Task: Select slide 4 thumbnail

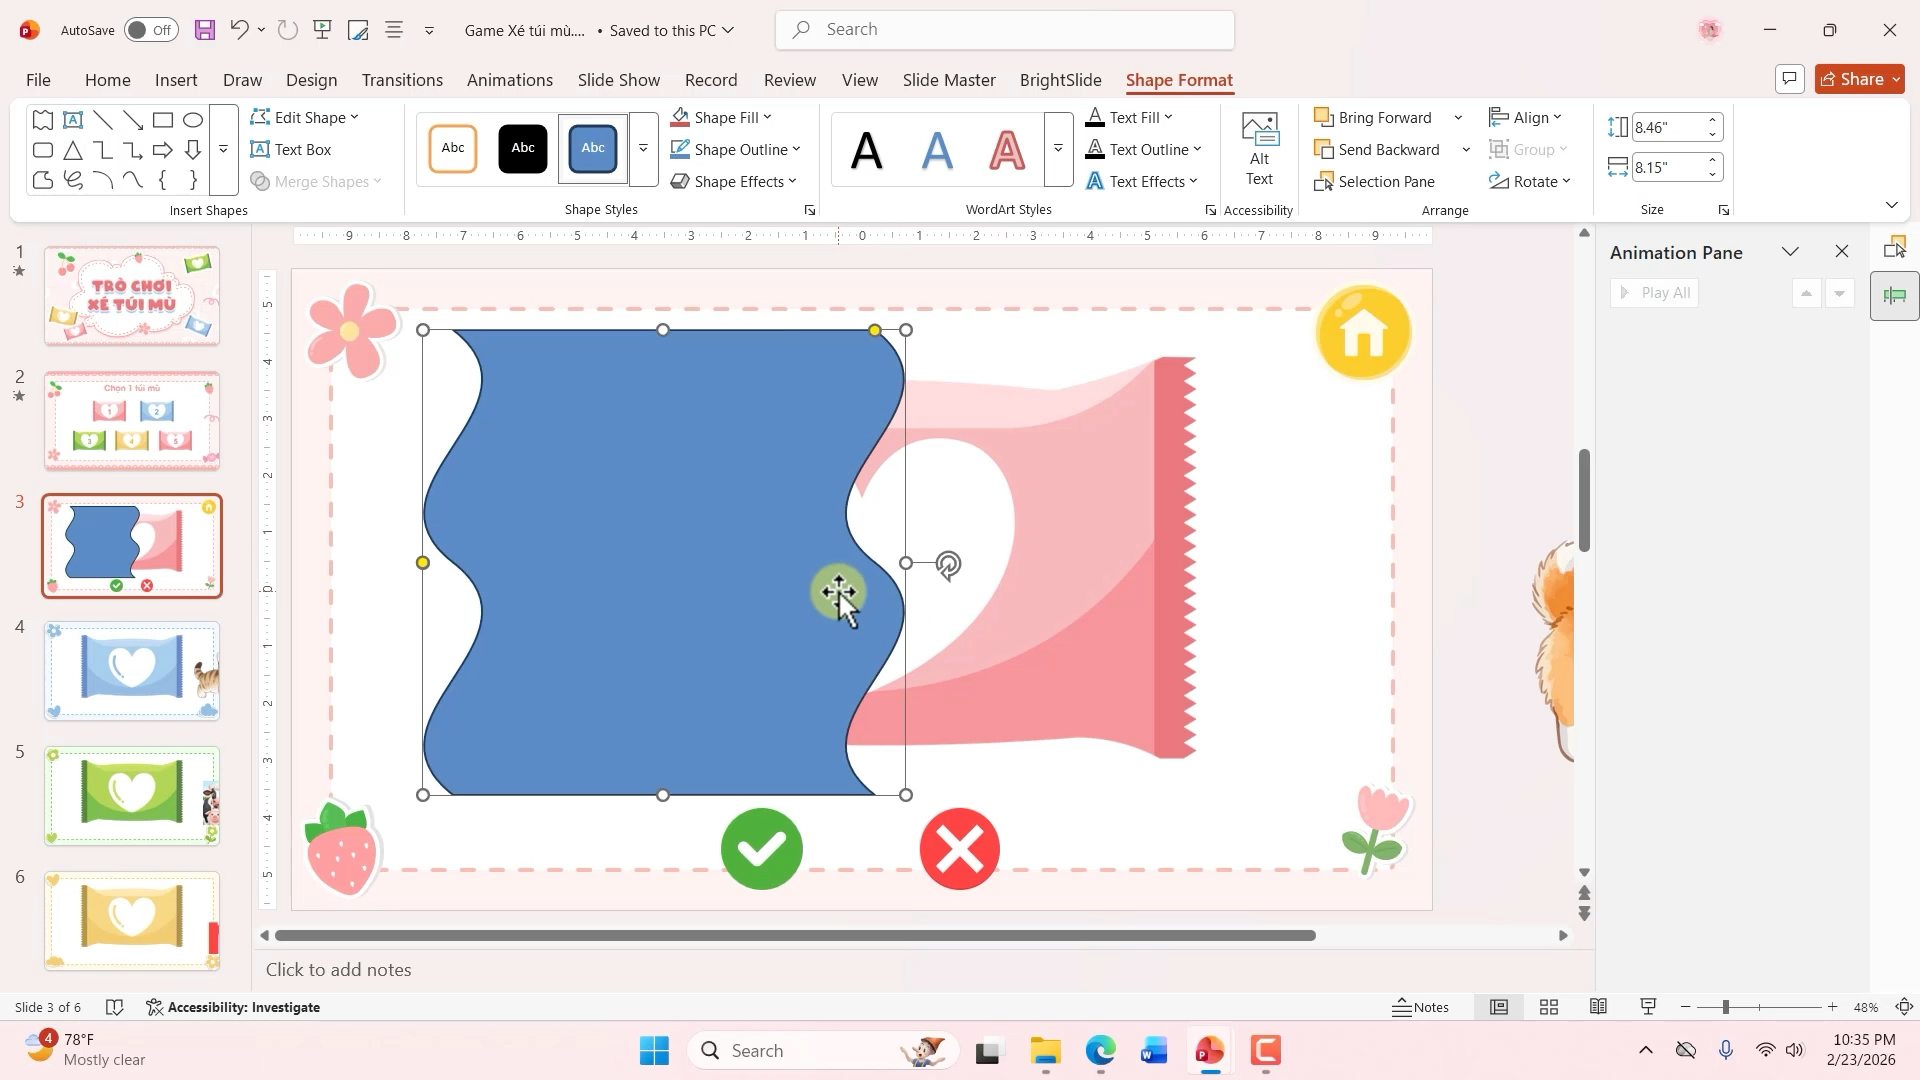Action: [x=132, y=671]
